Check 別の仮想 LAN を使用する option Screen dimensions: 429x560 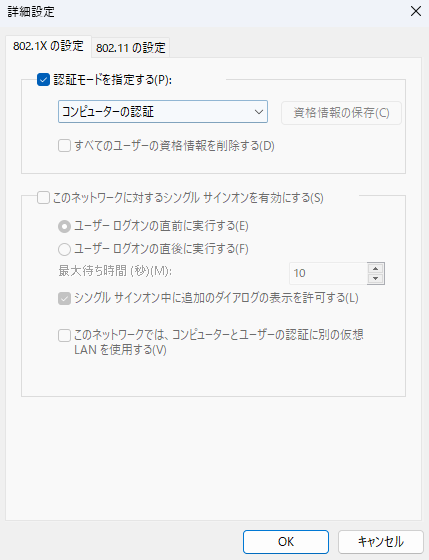pyautogui.click(x=64, y=336)
